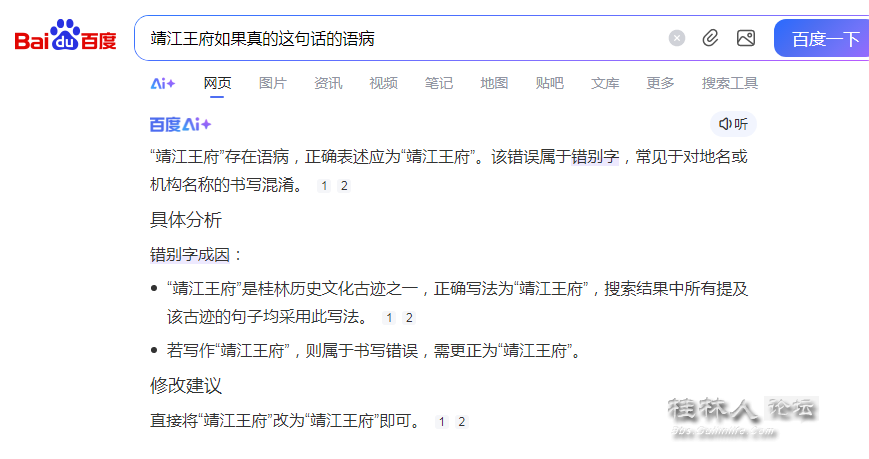The image size is (869, 459).
Task: Click the Baidu logo
Action: pos(65,38)
